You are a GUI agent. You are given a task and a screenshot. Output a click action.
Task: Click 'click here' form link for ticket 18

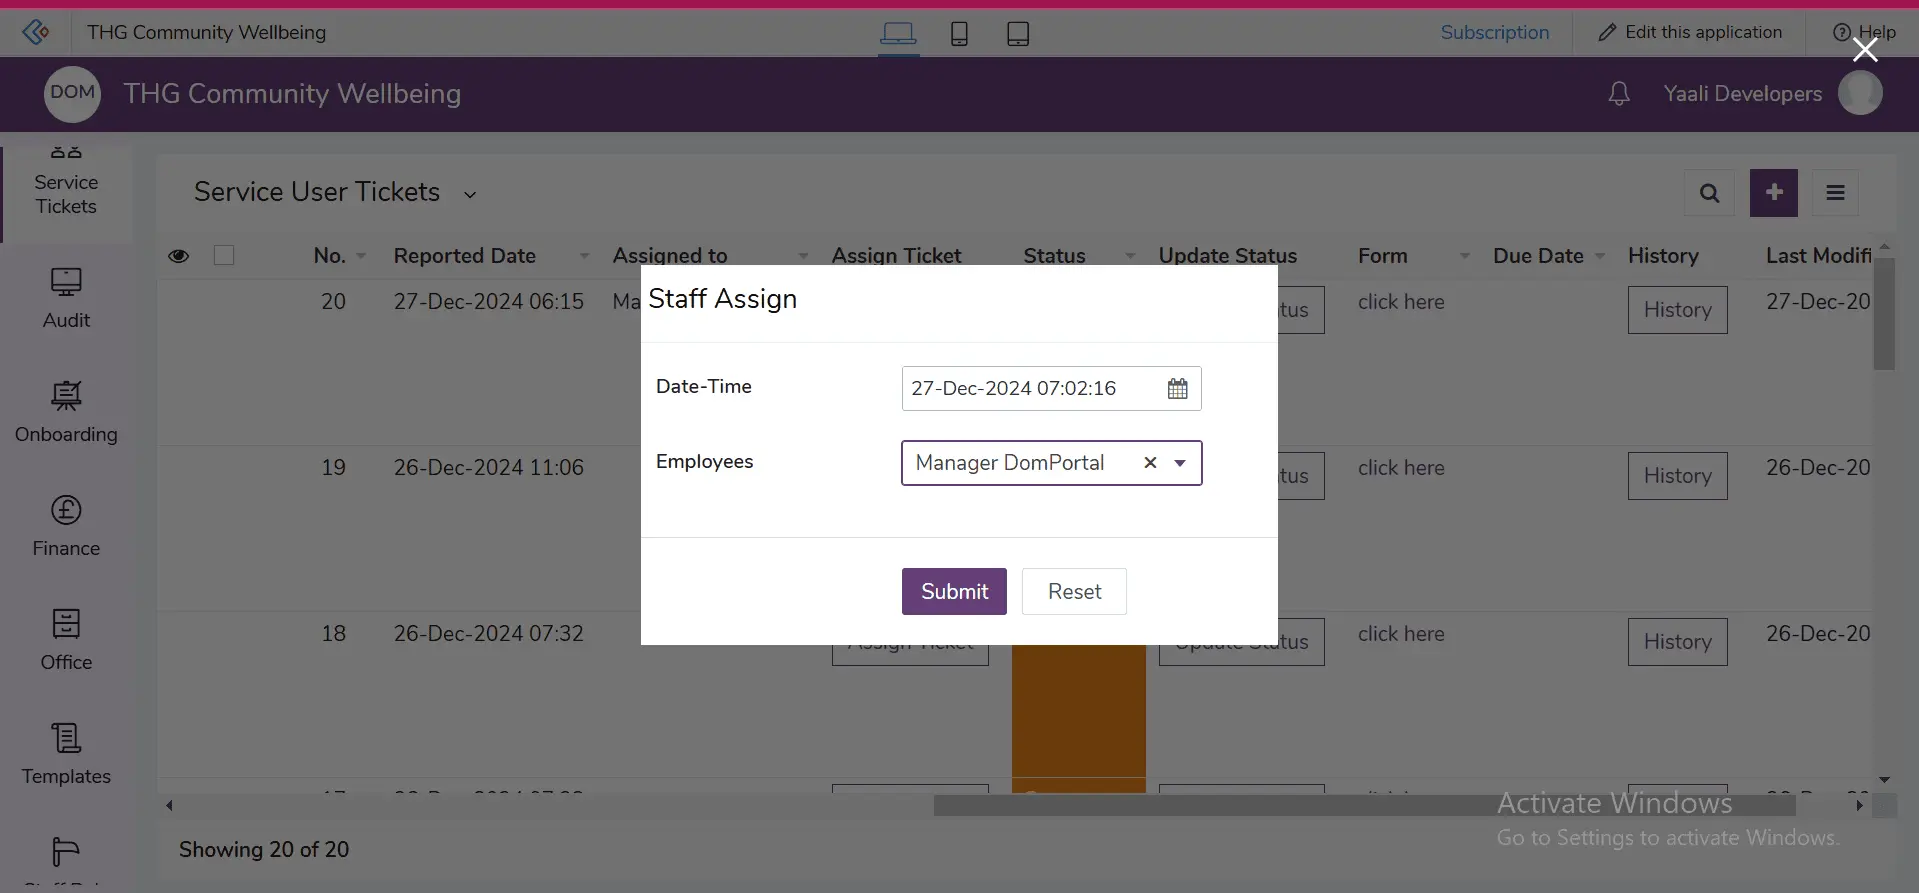(1401, 634)
